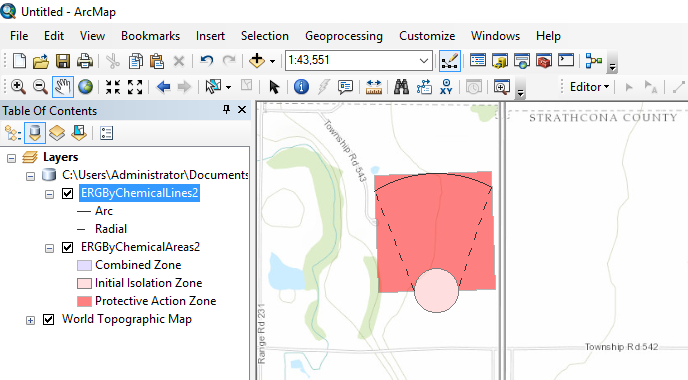Viewport: 688px width, 380px height.
Task: Go back to previous extent
Action: [163, 87]
